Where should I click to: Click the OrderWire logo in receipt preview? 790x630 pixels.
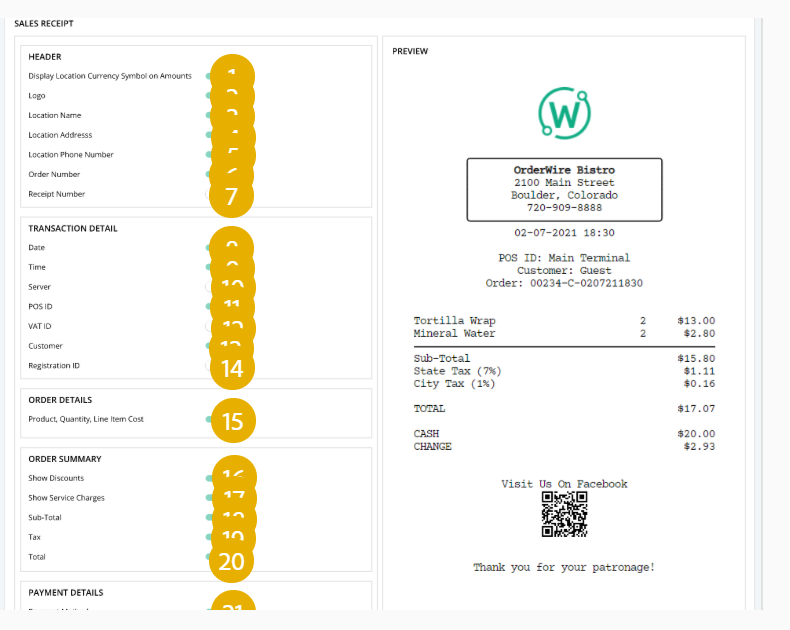564,113
